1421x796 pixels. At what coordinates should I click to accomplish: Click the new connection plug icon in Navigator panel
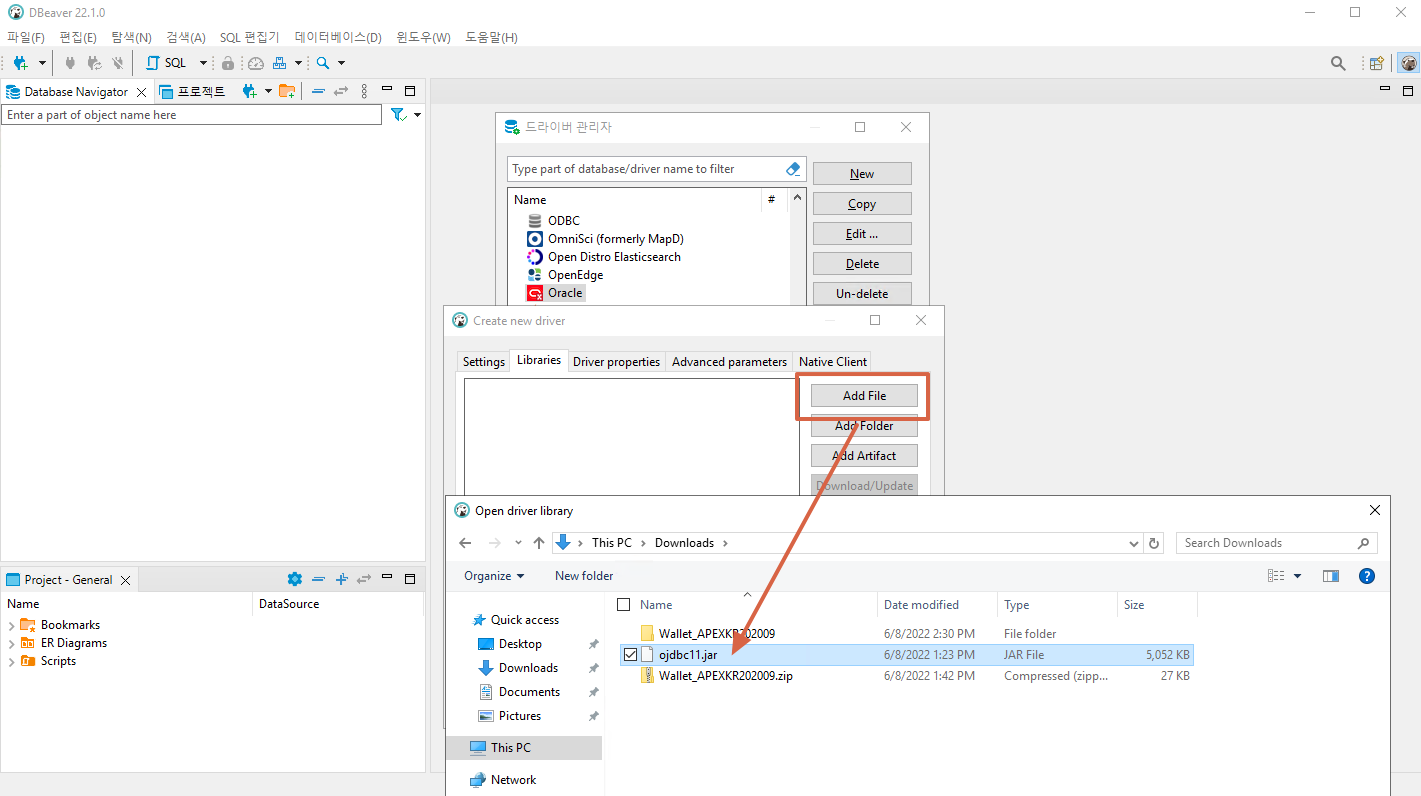click(x=250, y=91)
